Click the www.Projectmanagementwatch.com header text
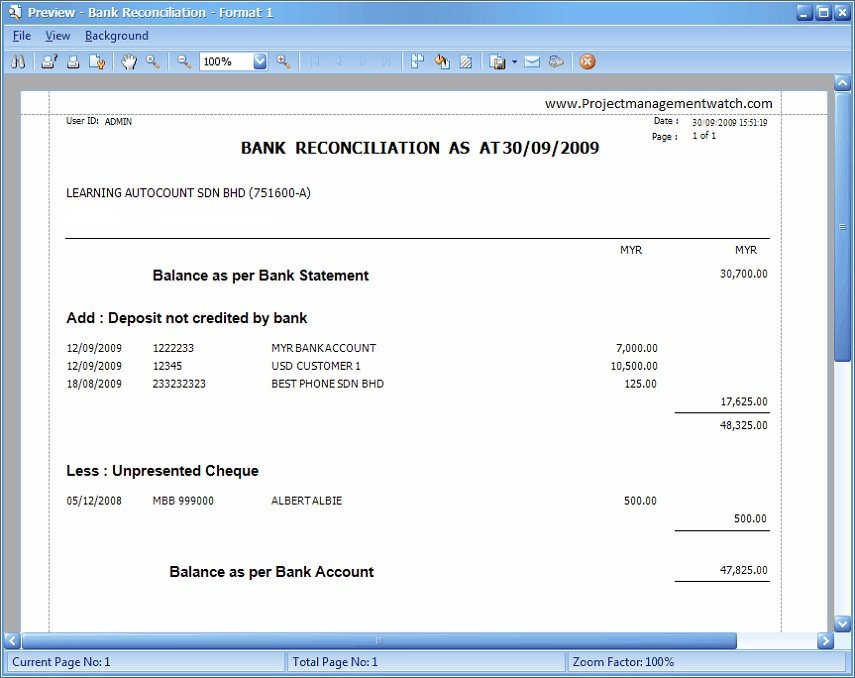The image size is (855, 678). [659, 104]
